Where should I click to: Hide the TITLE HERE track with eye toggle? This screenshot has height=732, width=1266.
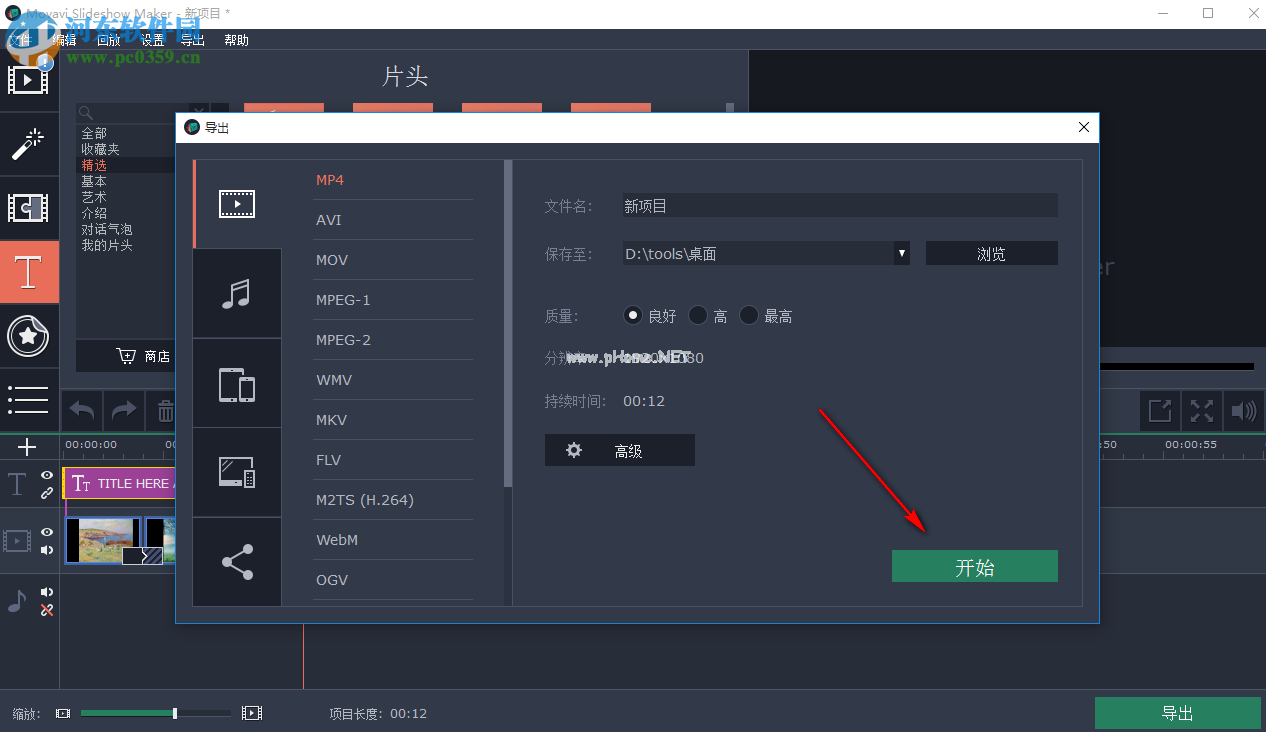coord(46,476)
